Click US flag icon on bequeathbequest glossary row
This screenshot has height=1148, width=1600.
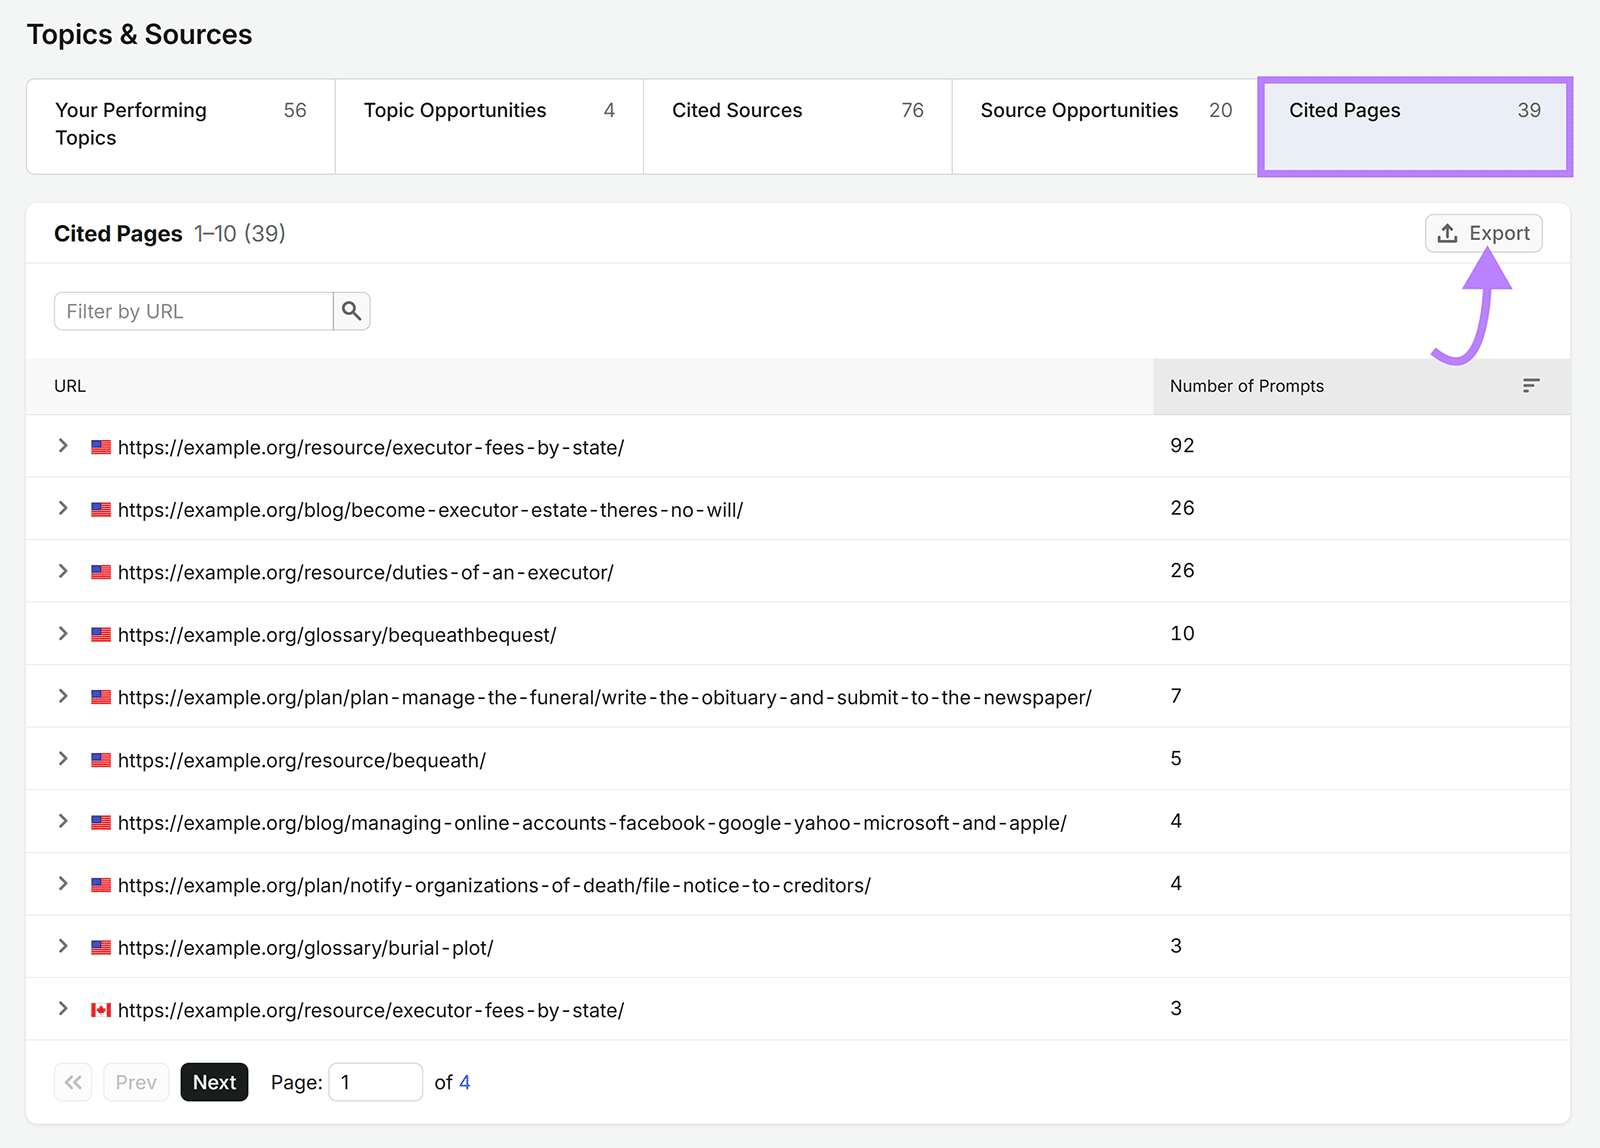(x=101, y=635)
